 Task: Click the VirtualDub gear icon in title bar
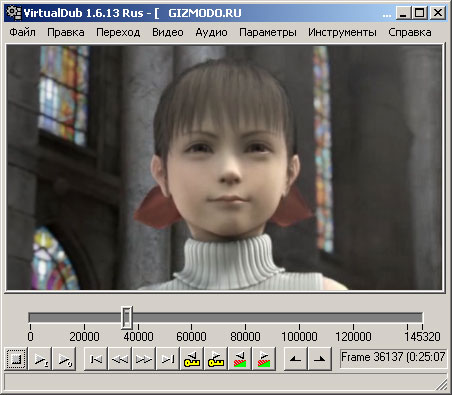click(x=14, y=13)
